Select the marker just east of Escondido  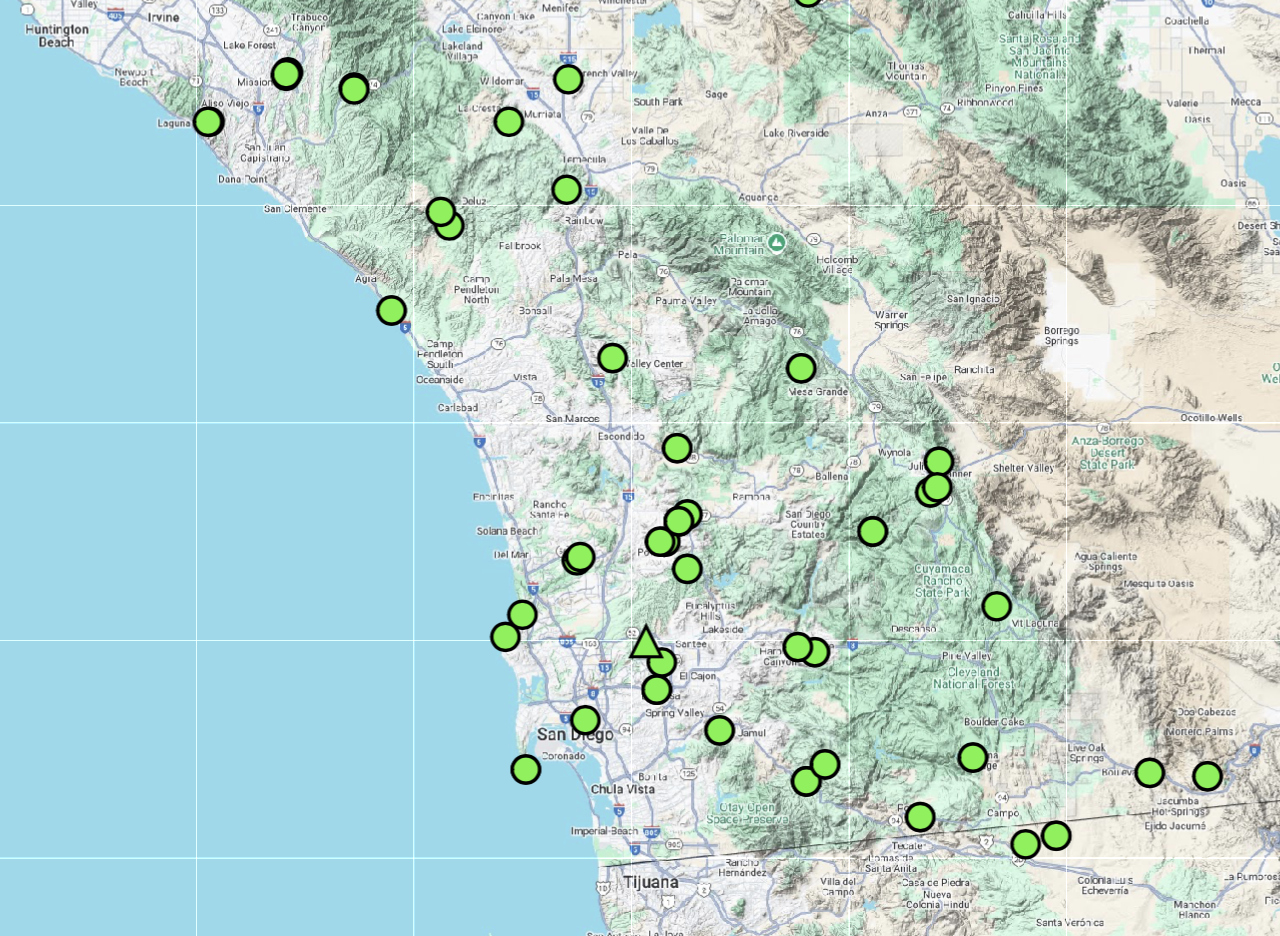677,448
